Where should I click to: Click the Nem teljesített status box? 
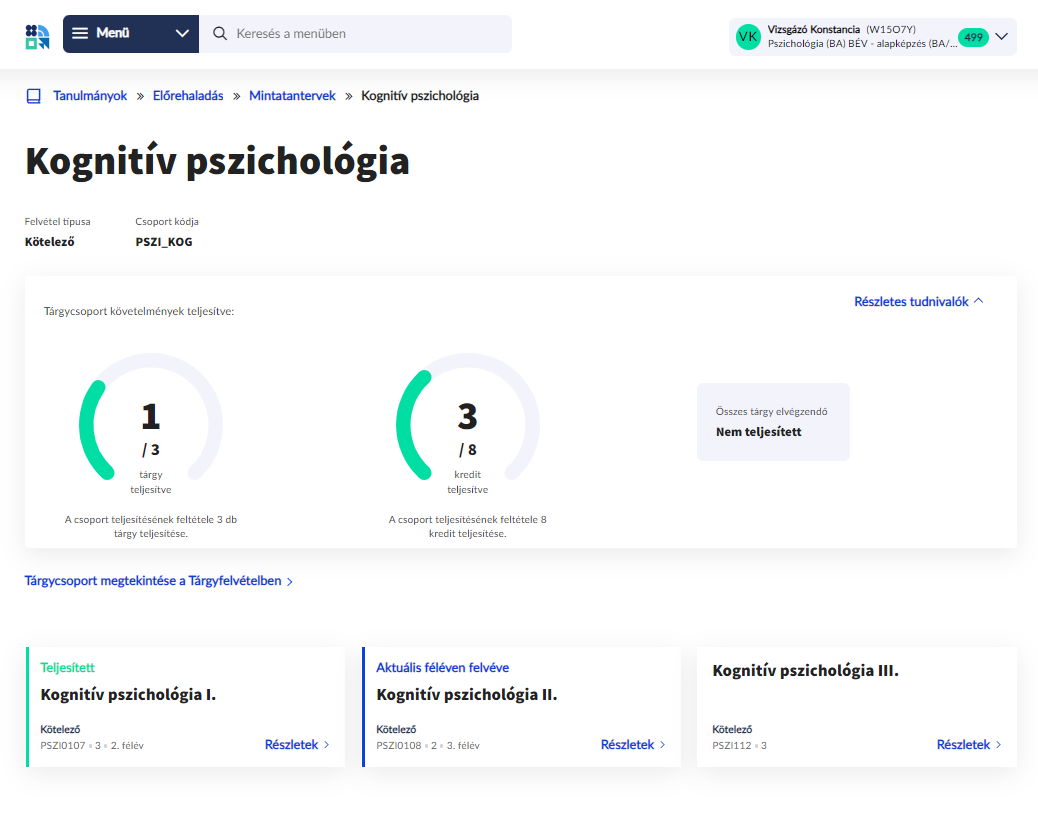click(x=773, y=422)
